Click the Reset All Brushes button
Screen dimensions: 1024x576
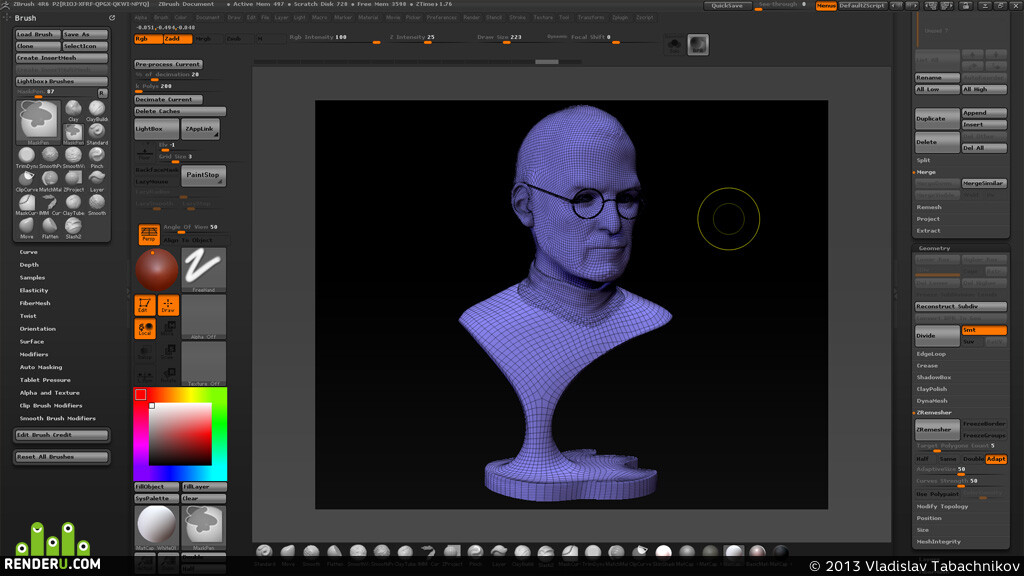[61, 456]
